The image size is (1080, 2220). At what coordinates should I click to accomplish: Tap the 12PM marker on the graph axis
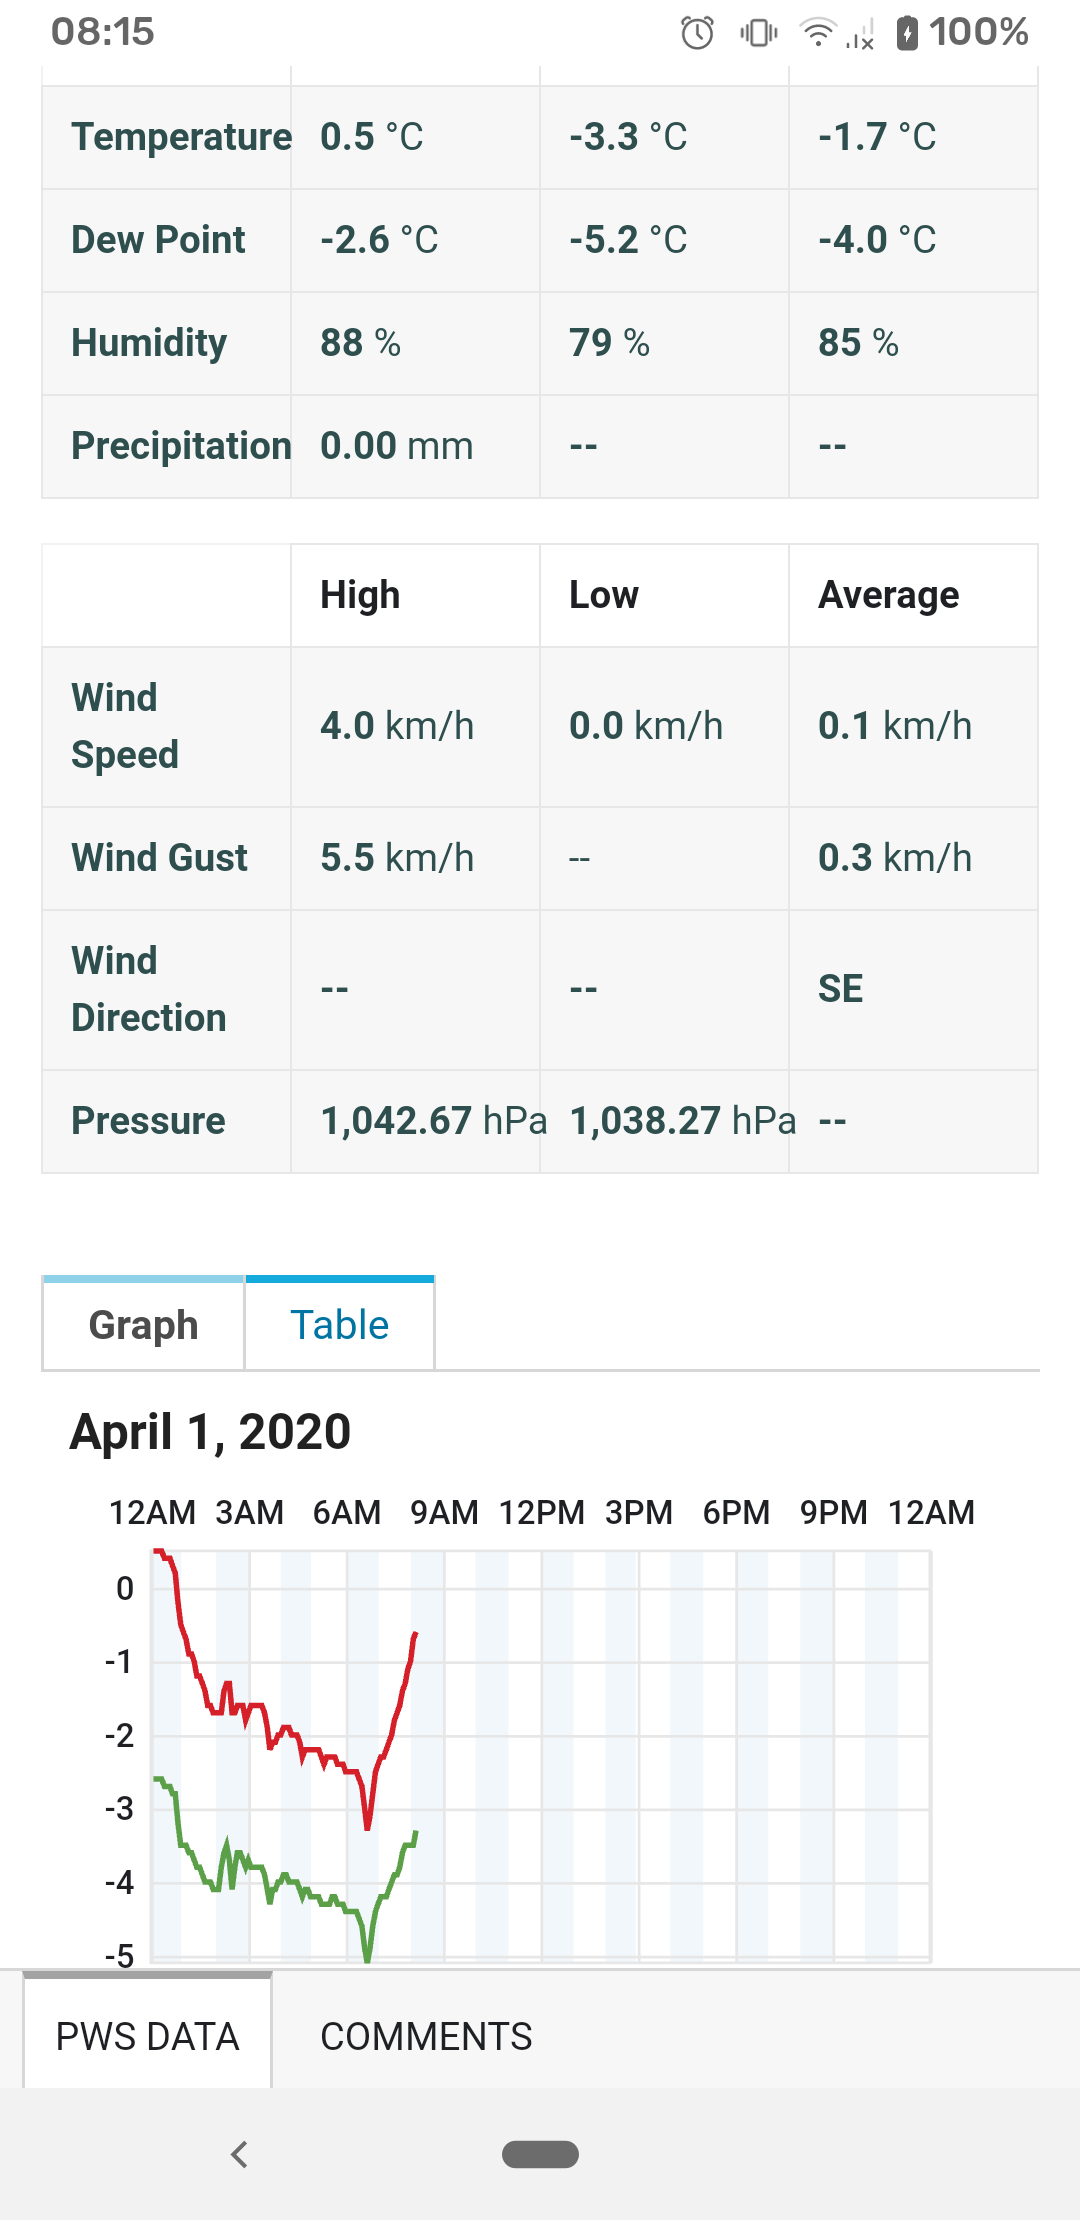[541, 1512]
